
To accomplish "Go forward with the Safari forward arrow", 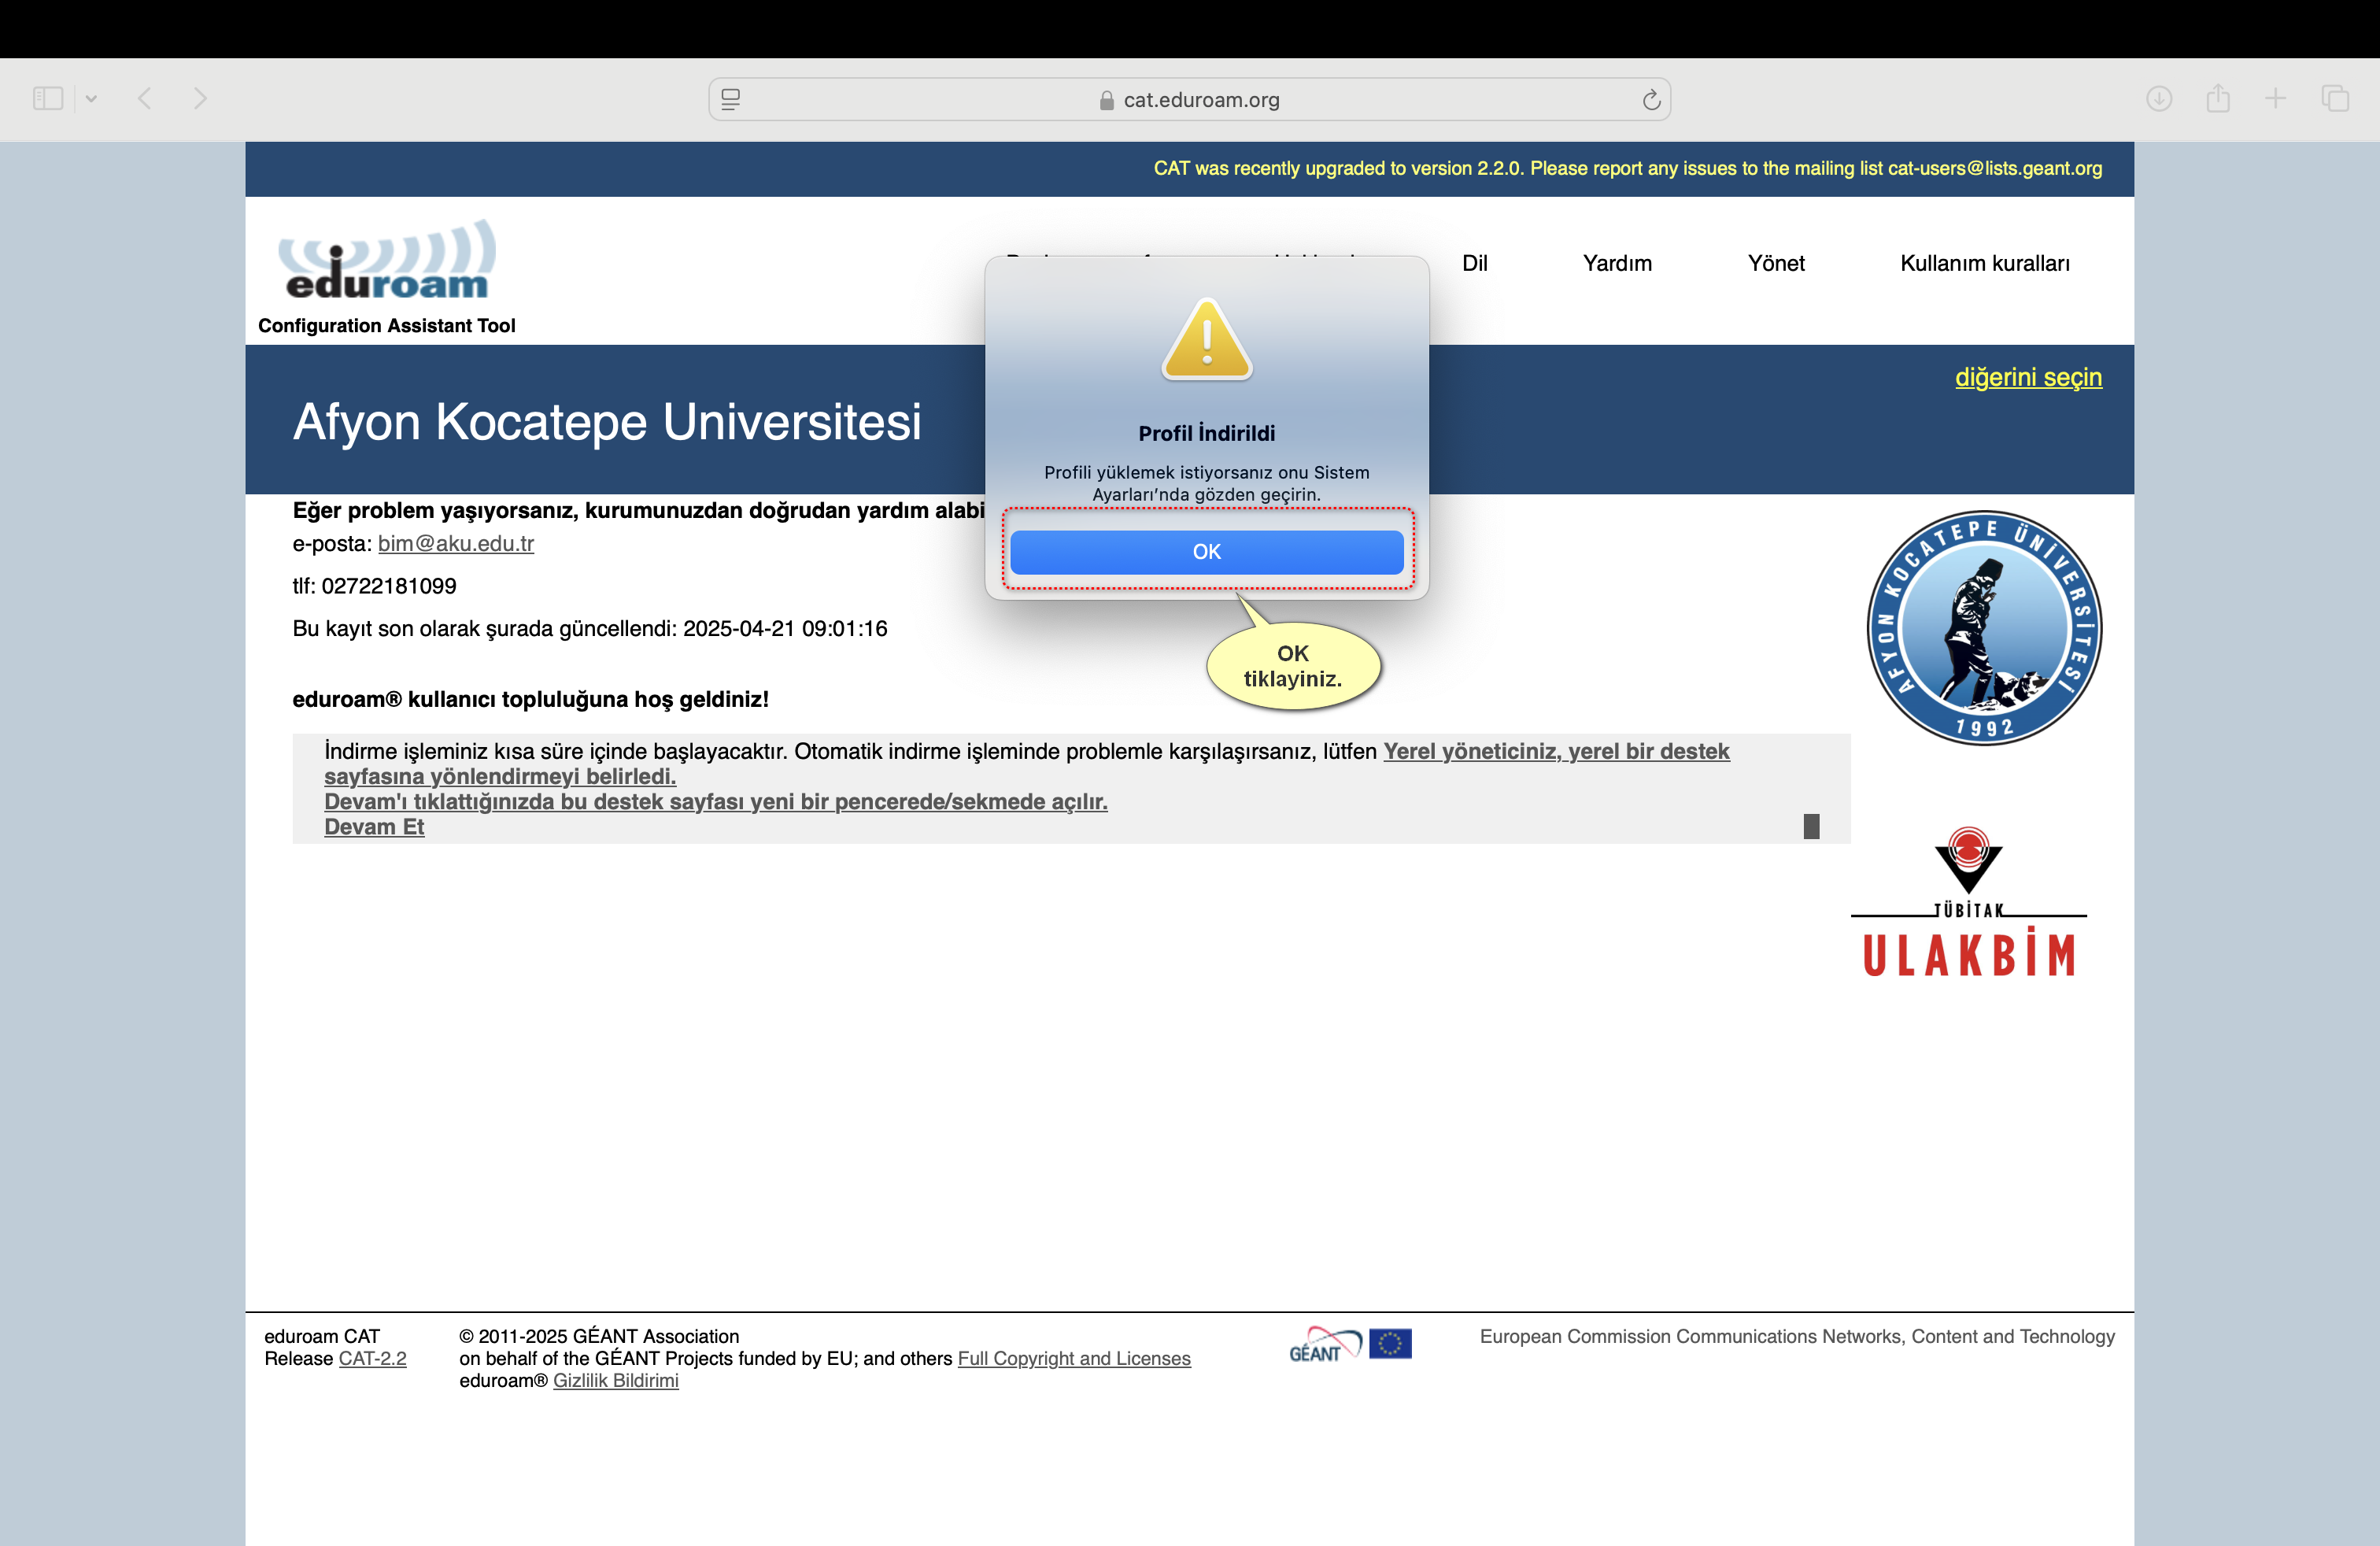I will [x=200, y=98].
